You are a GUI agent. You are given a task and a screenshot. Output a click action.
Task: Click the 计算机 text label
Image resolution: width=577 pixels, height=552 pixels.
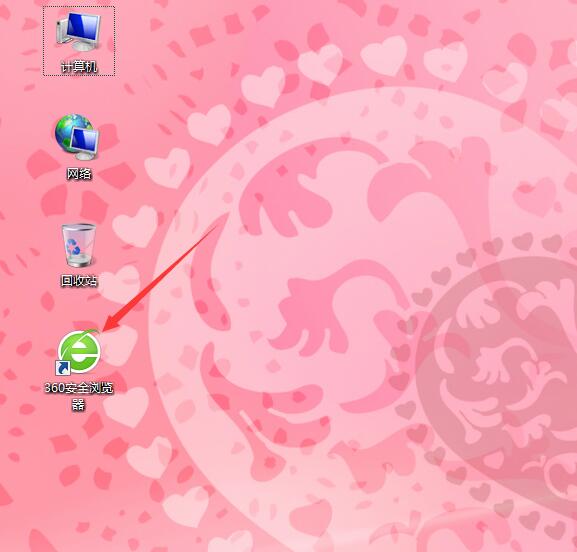click(79, 67)
